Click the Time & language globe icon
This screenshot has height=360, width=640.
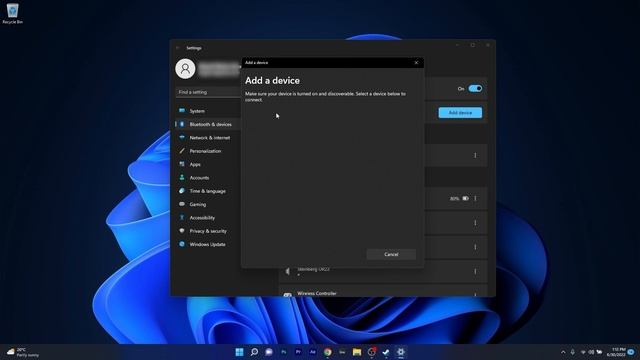pyautogui.click(x=182, y=191)
